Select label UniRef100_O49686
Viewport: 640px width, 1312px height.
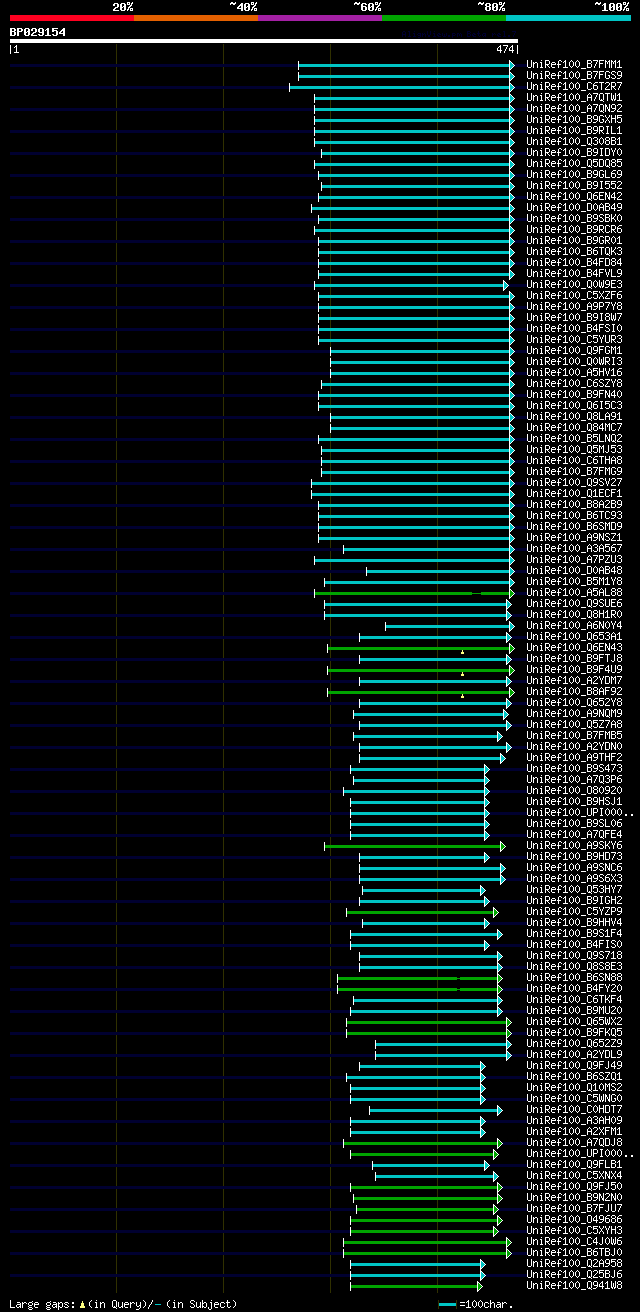point(574,1219)
